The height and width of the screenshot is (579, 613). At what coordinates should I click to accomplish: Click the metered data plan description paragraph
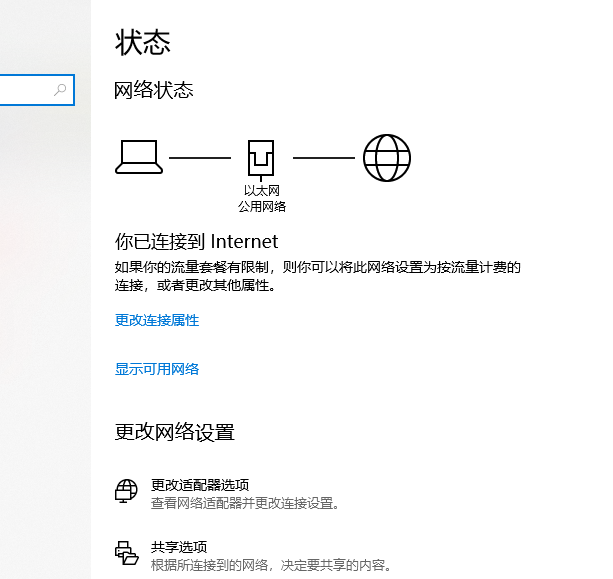click(x=318, y=276)
